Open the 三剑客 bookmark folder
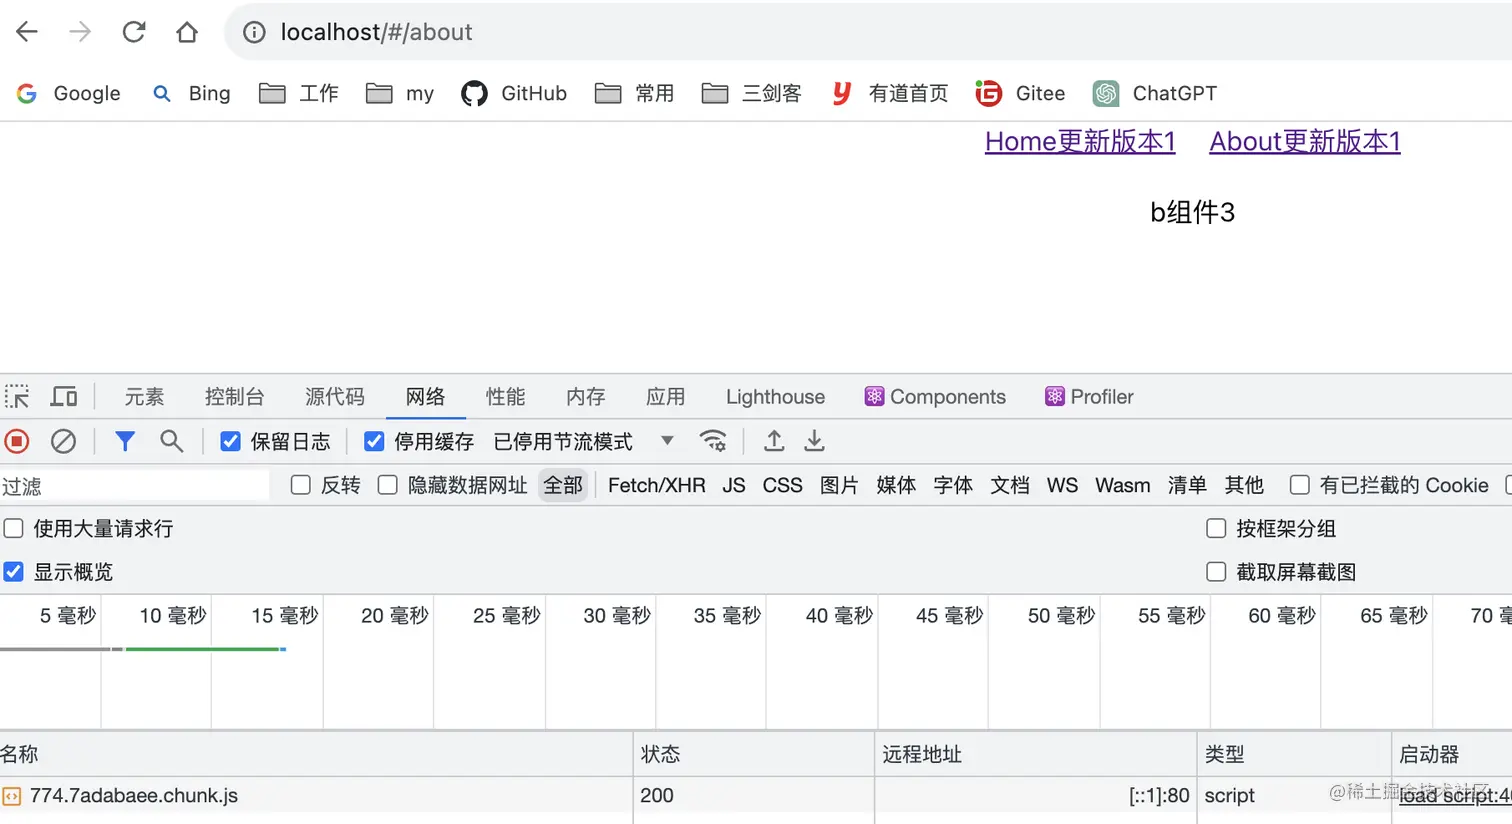The image size is (1512, 824). pos(751,93)
